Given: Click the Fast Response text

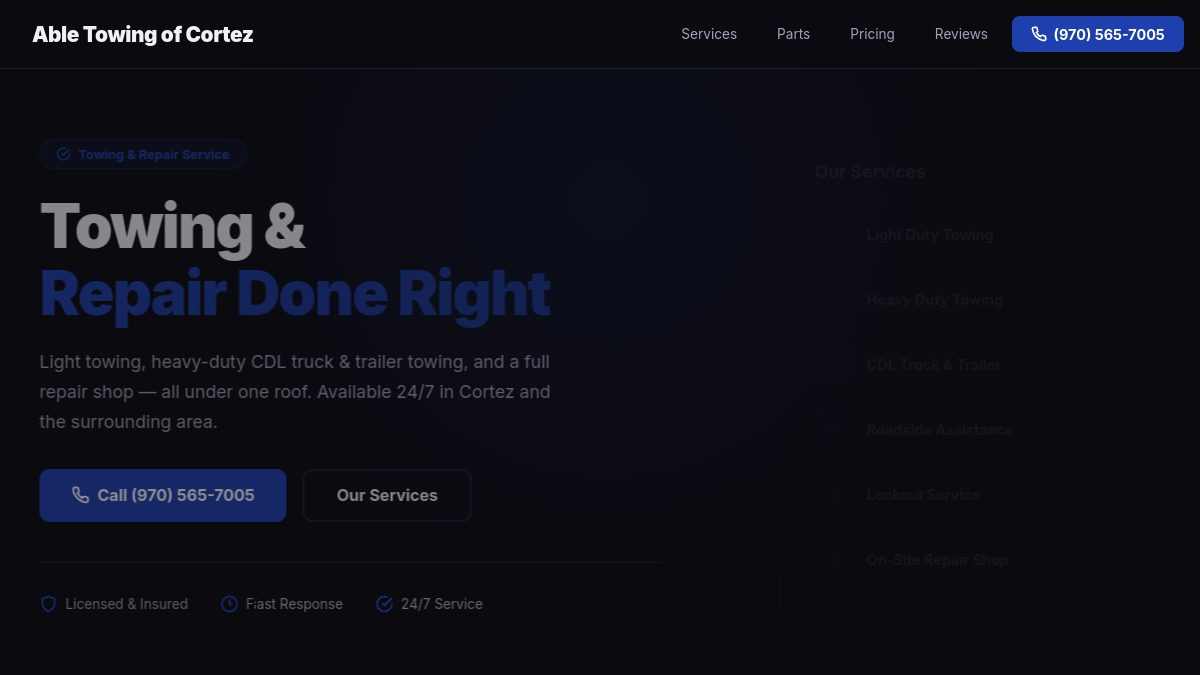Looking at the screenshot, I should [x=295, y=604].
